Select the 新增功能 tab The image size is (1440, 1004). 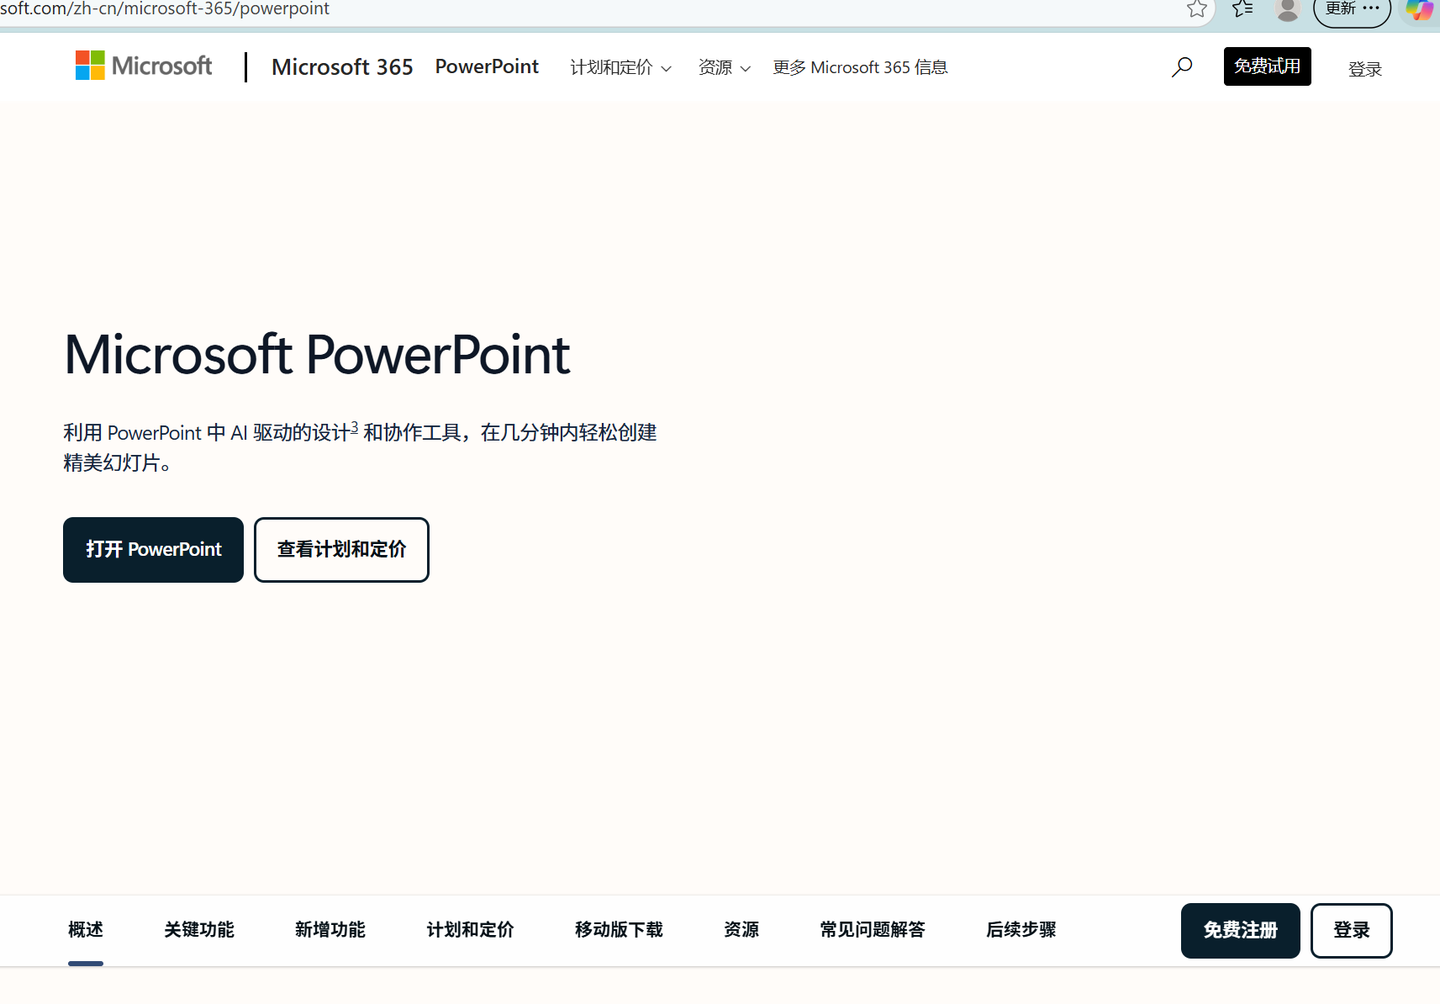pos(330,930)
